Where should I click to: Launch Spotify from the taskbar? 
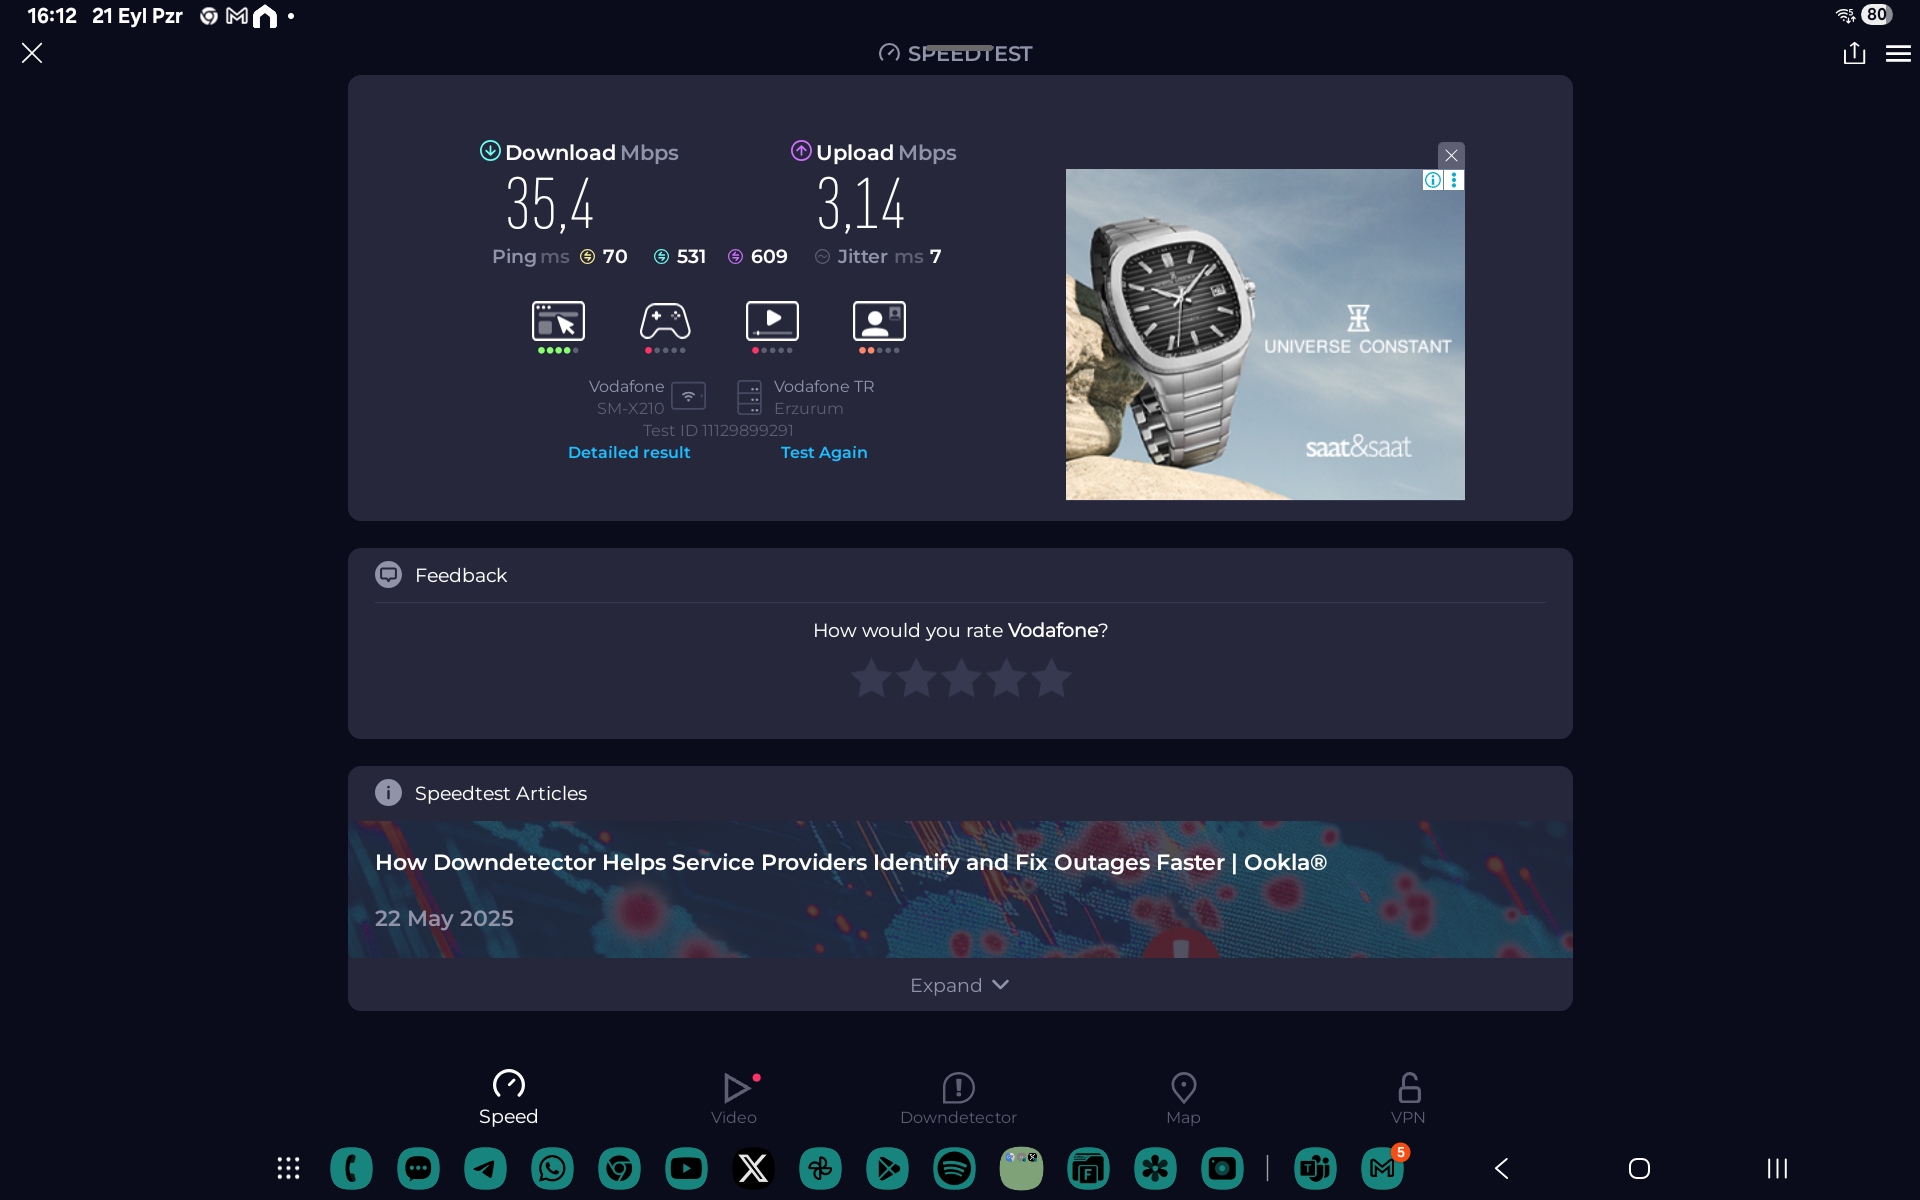(x=954, y=1168)
